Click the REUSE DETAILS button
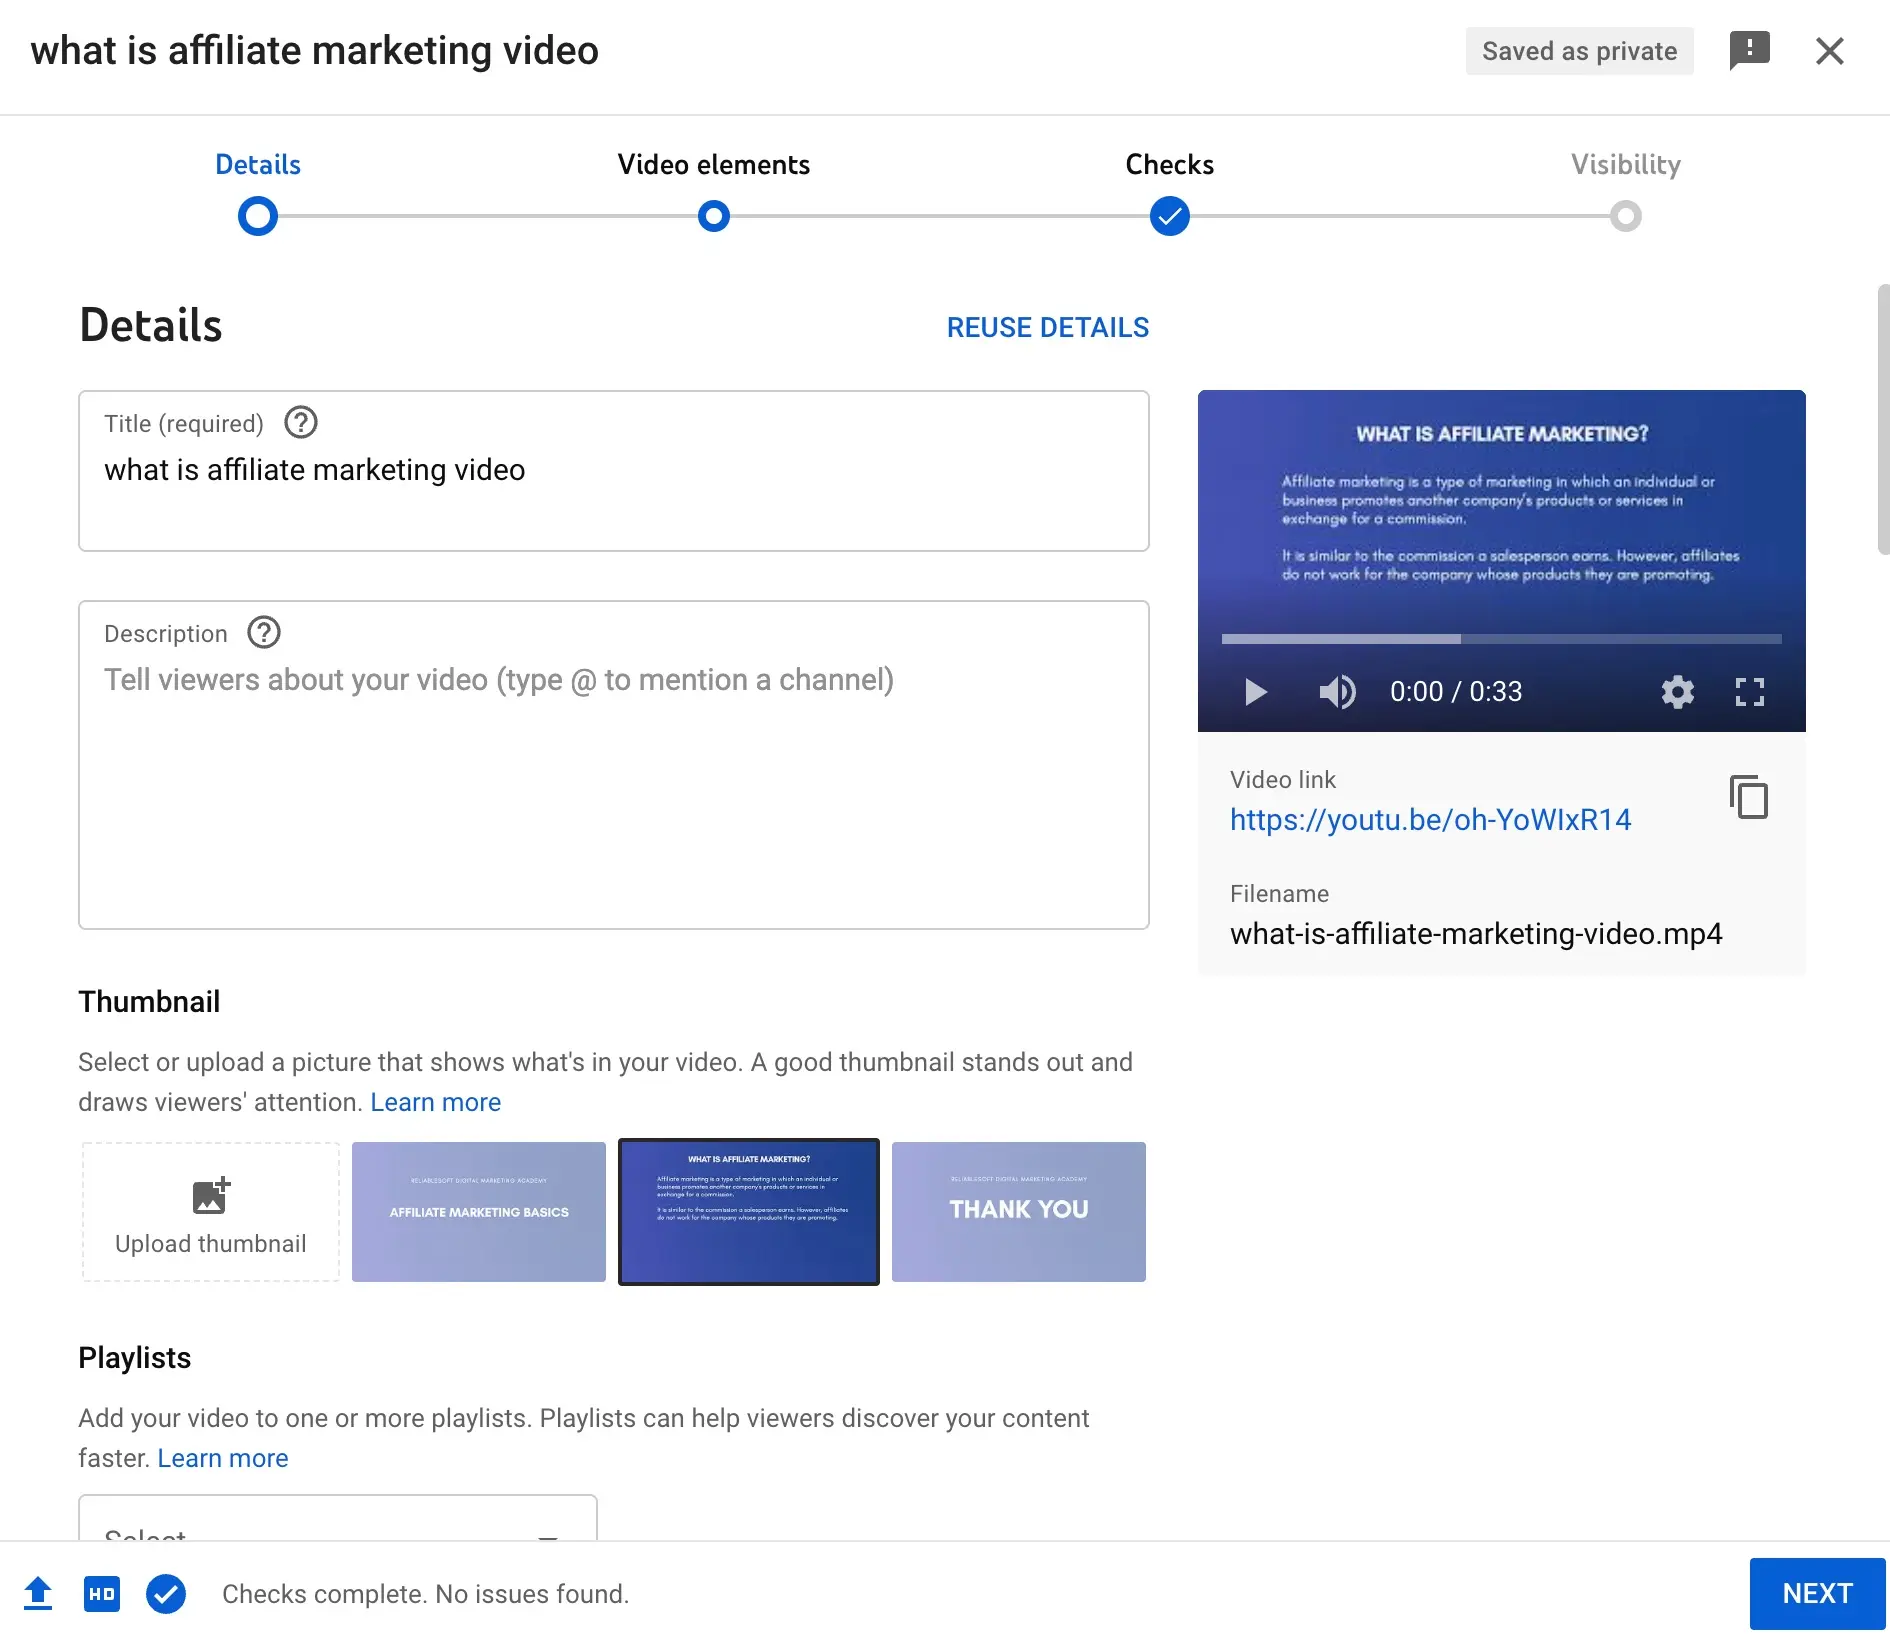Screen dimensions: 1890x1636 pyautogui.click(x=1047, y=327)
